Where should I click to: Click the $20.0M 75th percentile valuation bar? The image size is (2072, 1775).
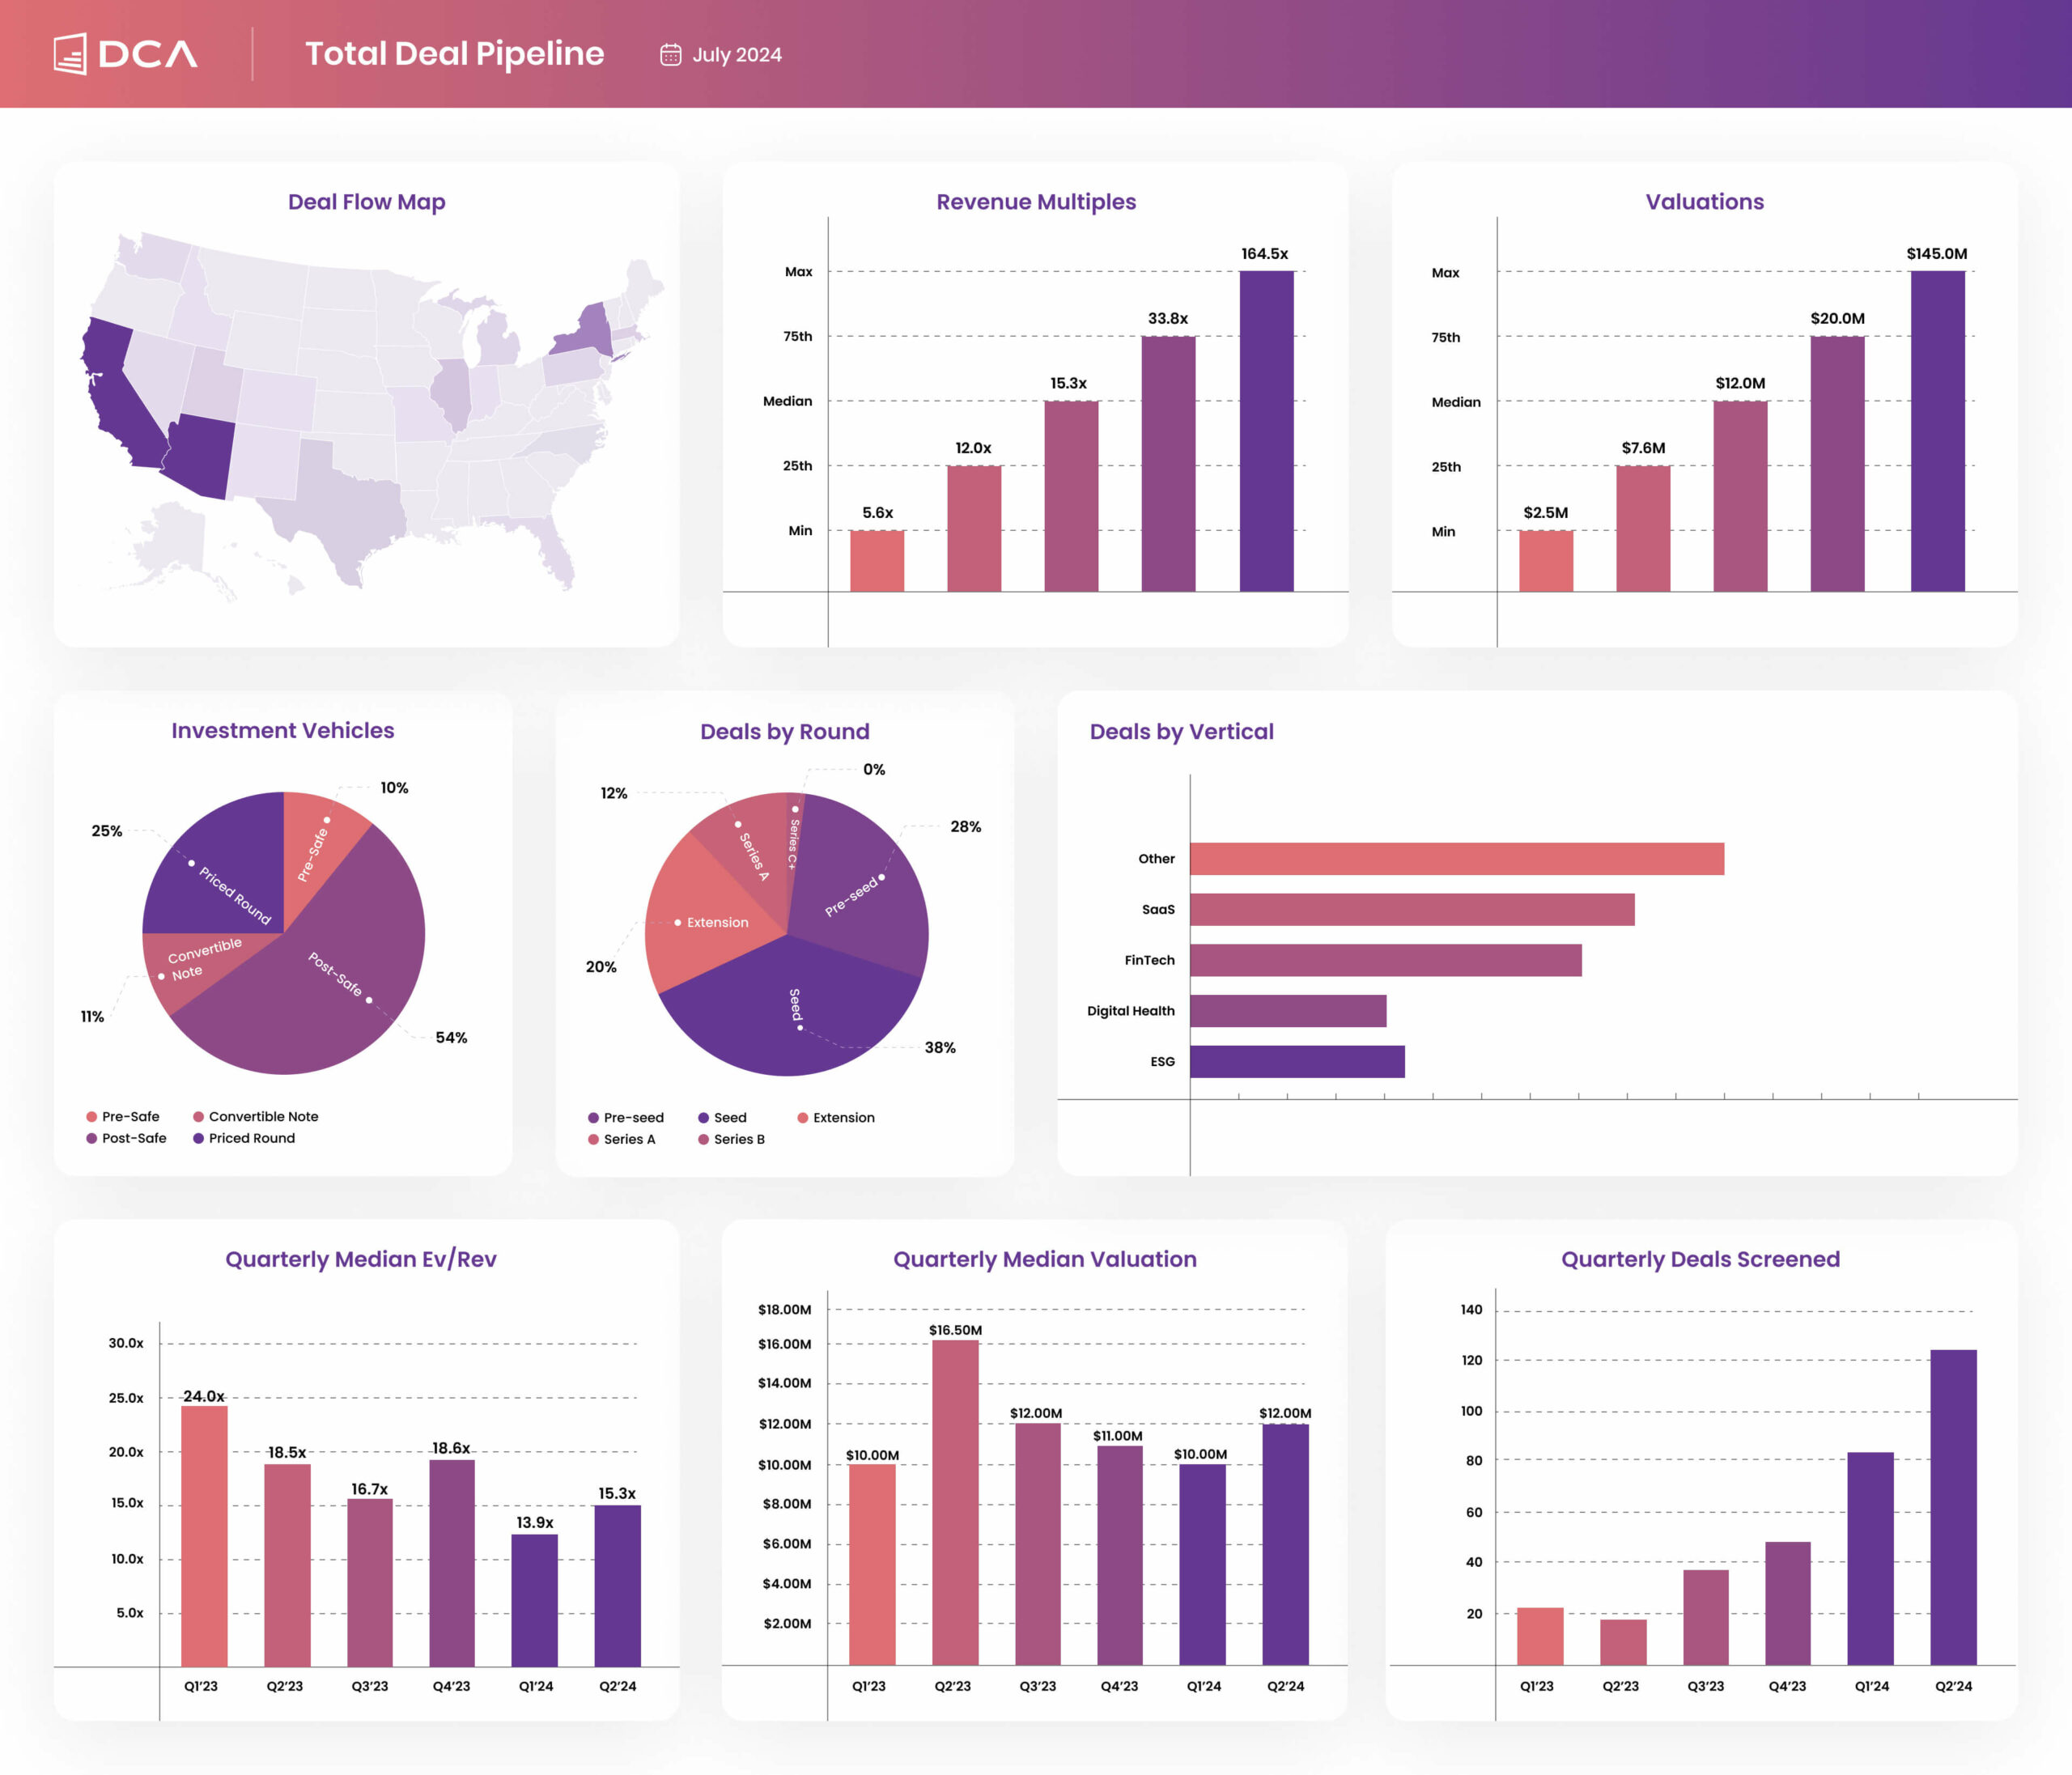[1837, 463]
